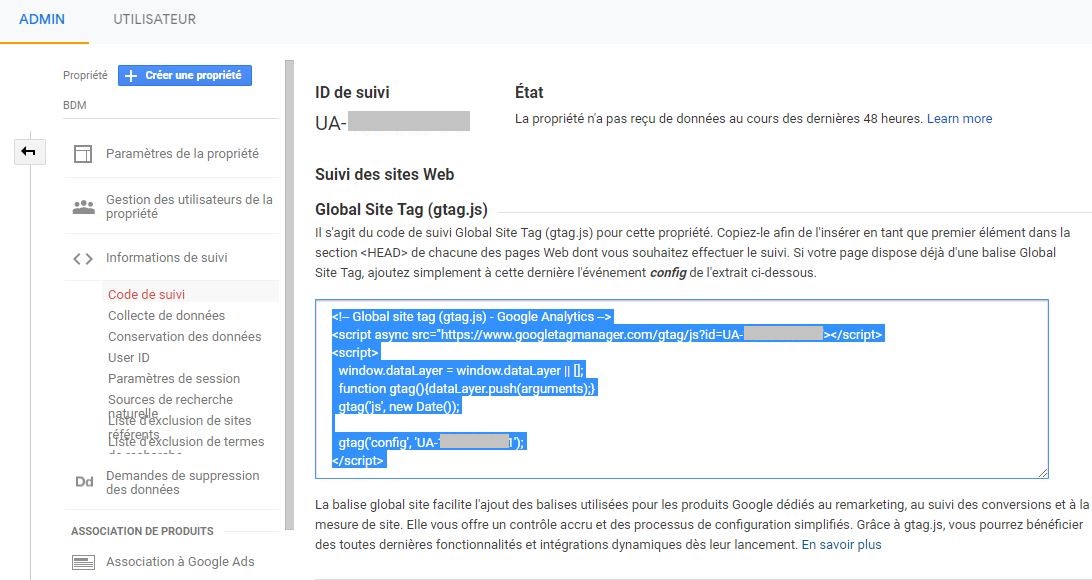Viewport: 1092px width, 580px height.
Task: Click the En savoir plus link
Action: pos(840,544)
